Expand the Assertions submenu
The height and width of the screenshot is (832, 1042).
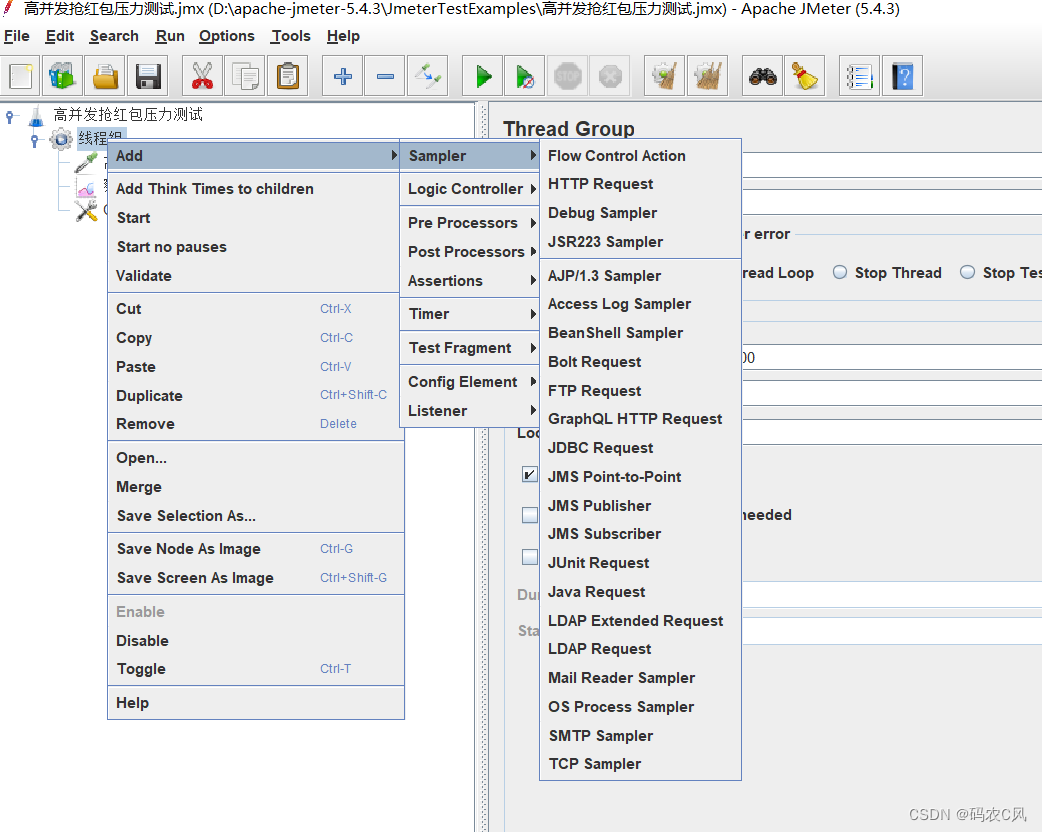coord(469,281)
